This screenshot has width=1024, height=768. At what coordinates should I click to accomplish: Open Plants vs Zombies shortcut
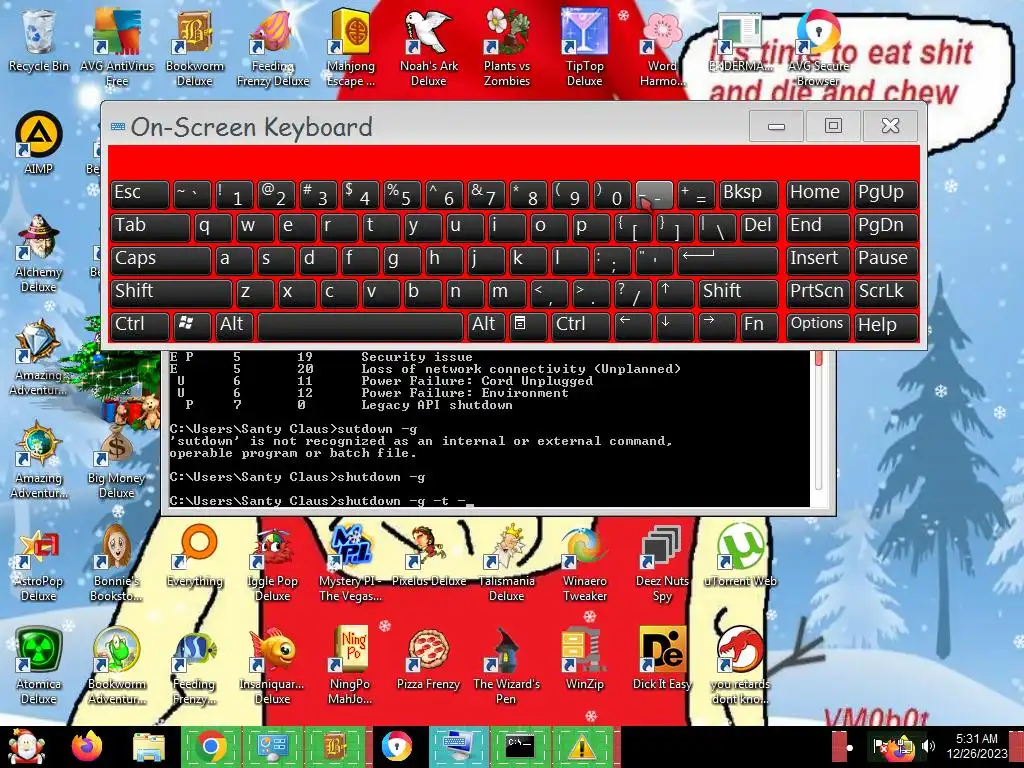click(x=507, y=47)
